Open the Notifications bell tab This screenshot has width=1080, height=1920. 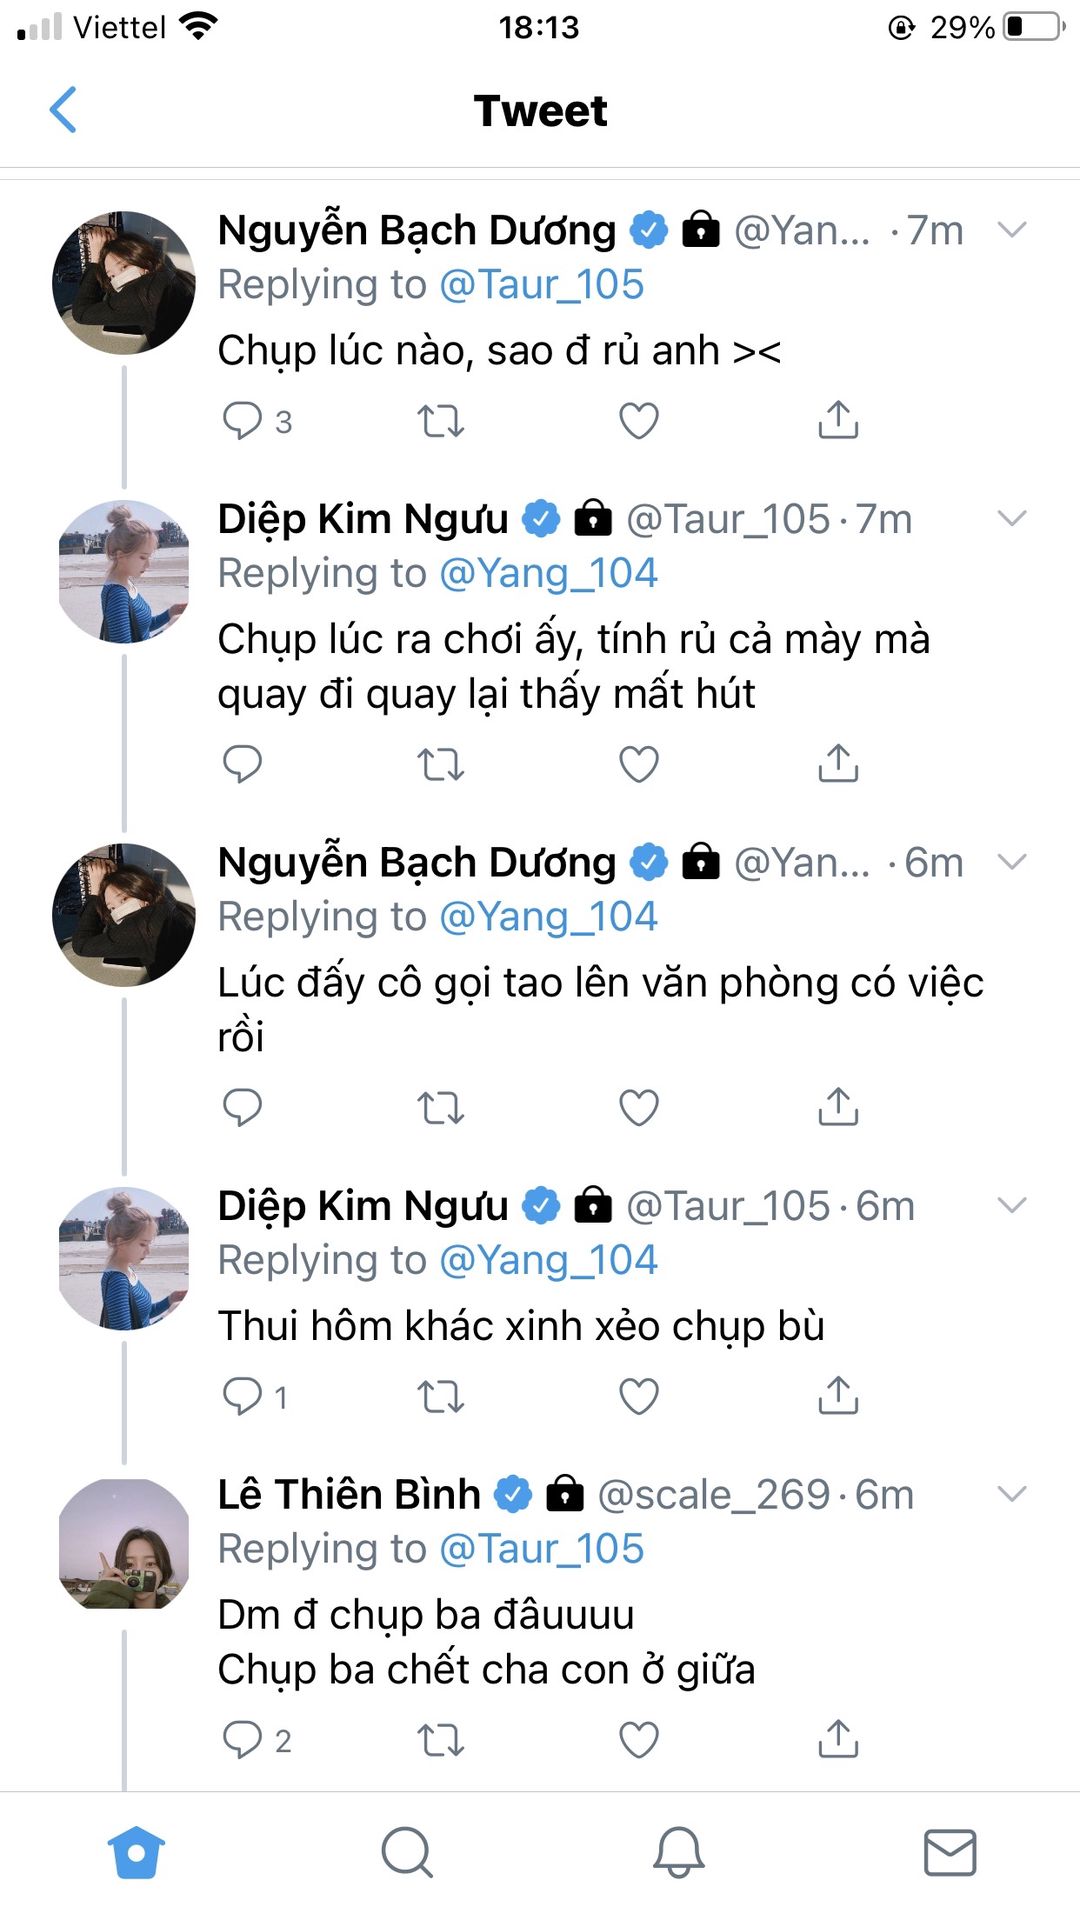(679, 1853)
